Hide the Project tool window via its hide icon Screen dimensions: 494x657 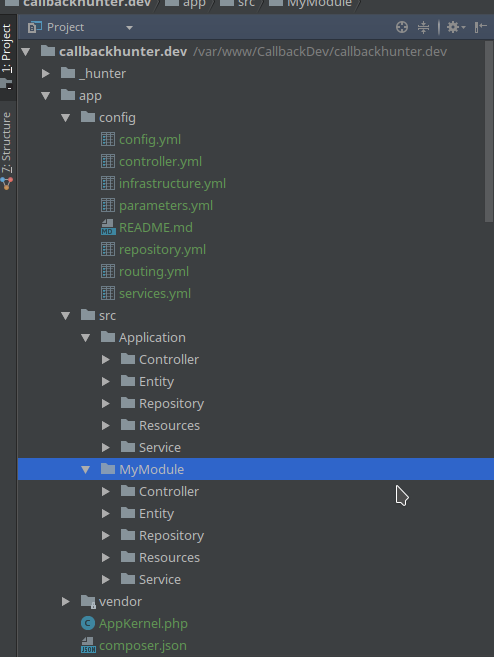coord(480,27)
